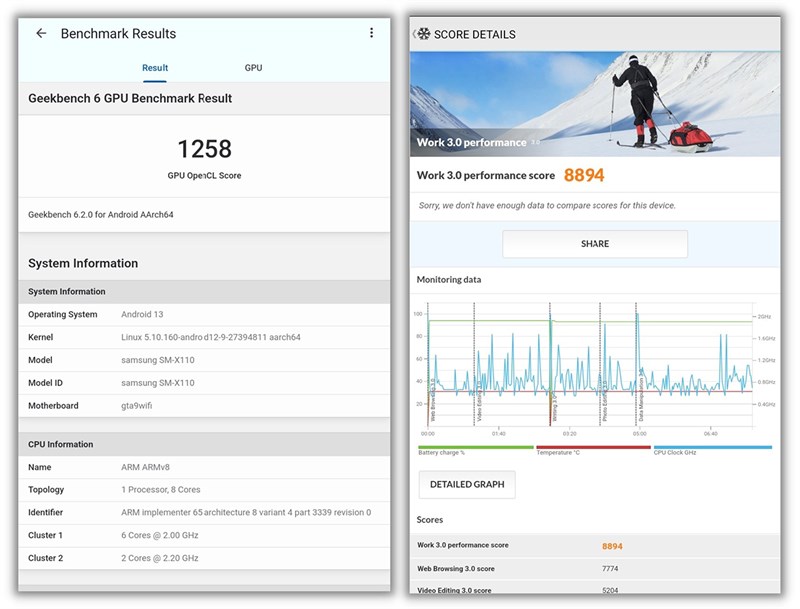Tap the back chevron beside SCORE DETAILS

click(415, 34)
